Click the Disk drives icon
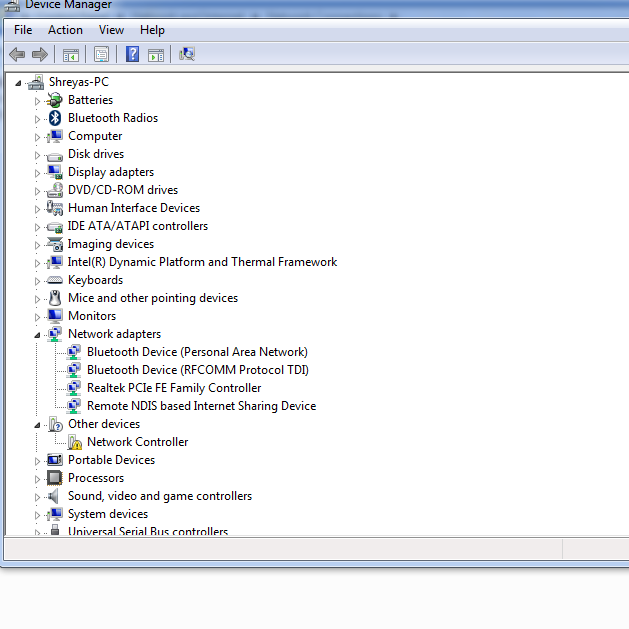The height and width of the screenshot is (629, 629). point(55,156)
